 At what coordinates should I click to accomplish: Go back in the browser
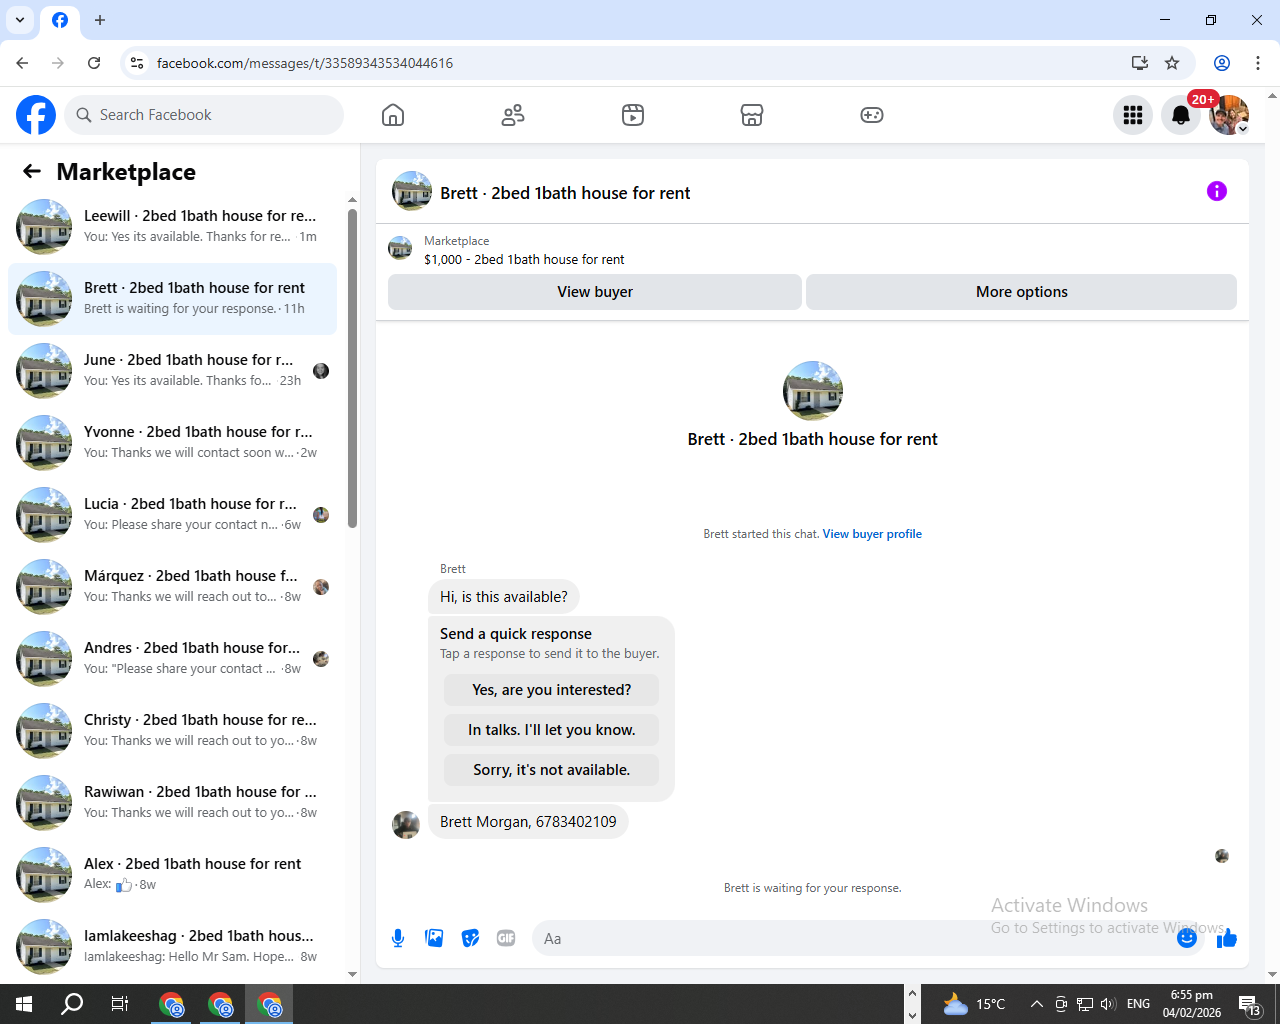point(22,63)
